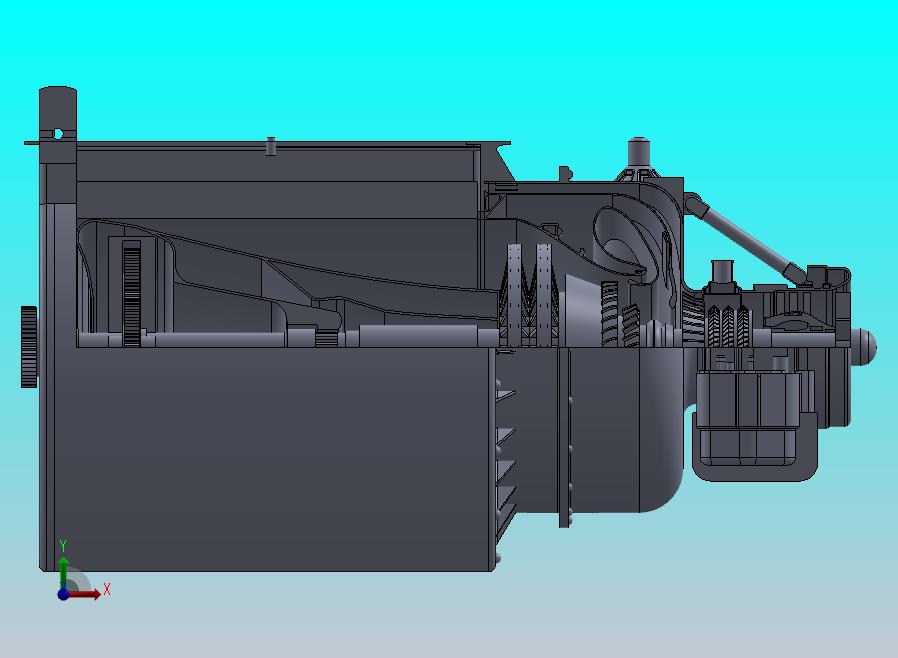The height and width of the screenshot is (658, 898).
Task: Click the blue origin ball of the triad
Action: coord(63,594)
